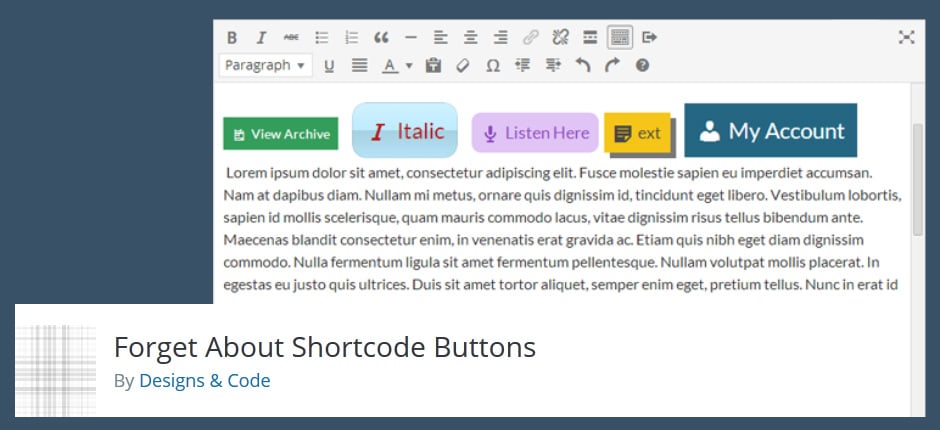Click the green View Archive button
Screen dimensions: 940x430
pyautogui.click(x=281, y=134)
